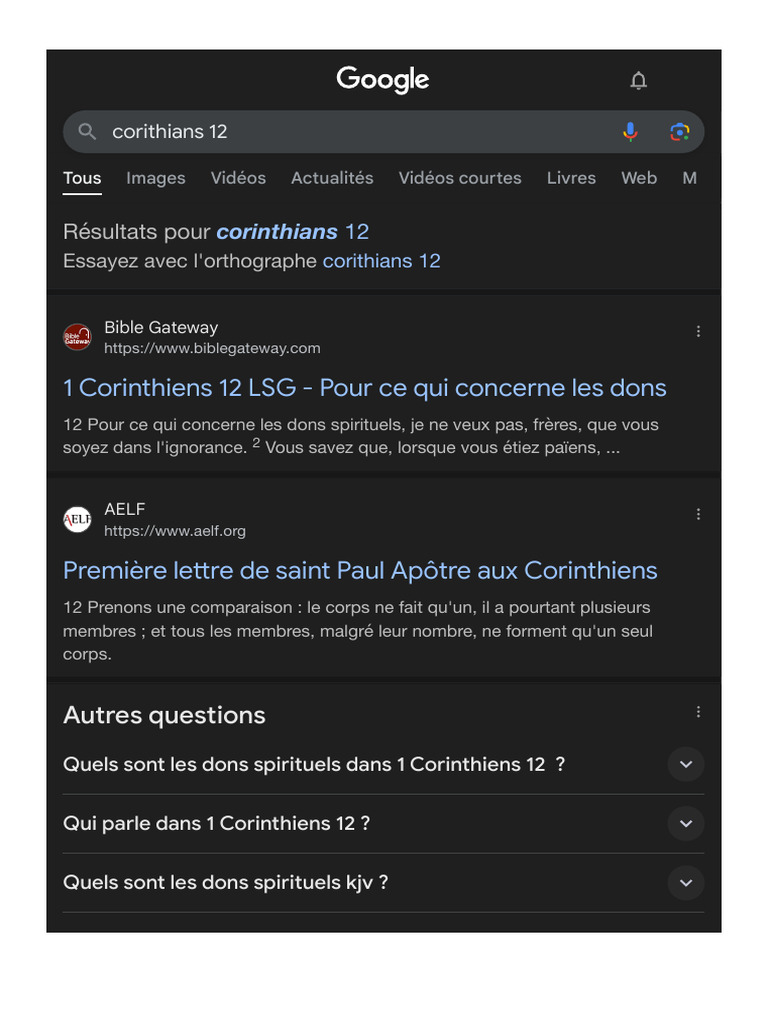Start voice search with the microphone icon
The image size is (768, 1024).
tap(630, 132)
